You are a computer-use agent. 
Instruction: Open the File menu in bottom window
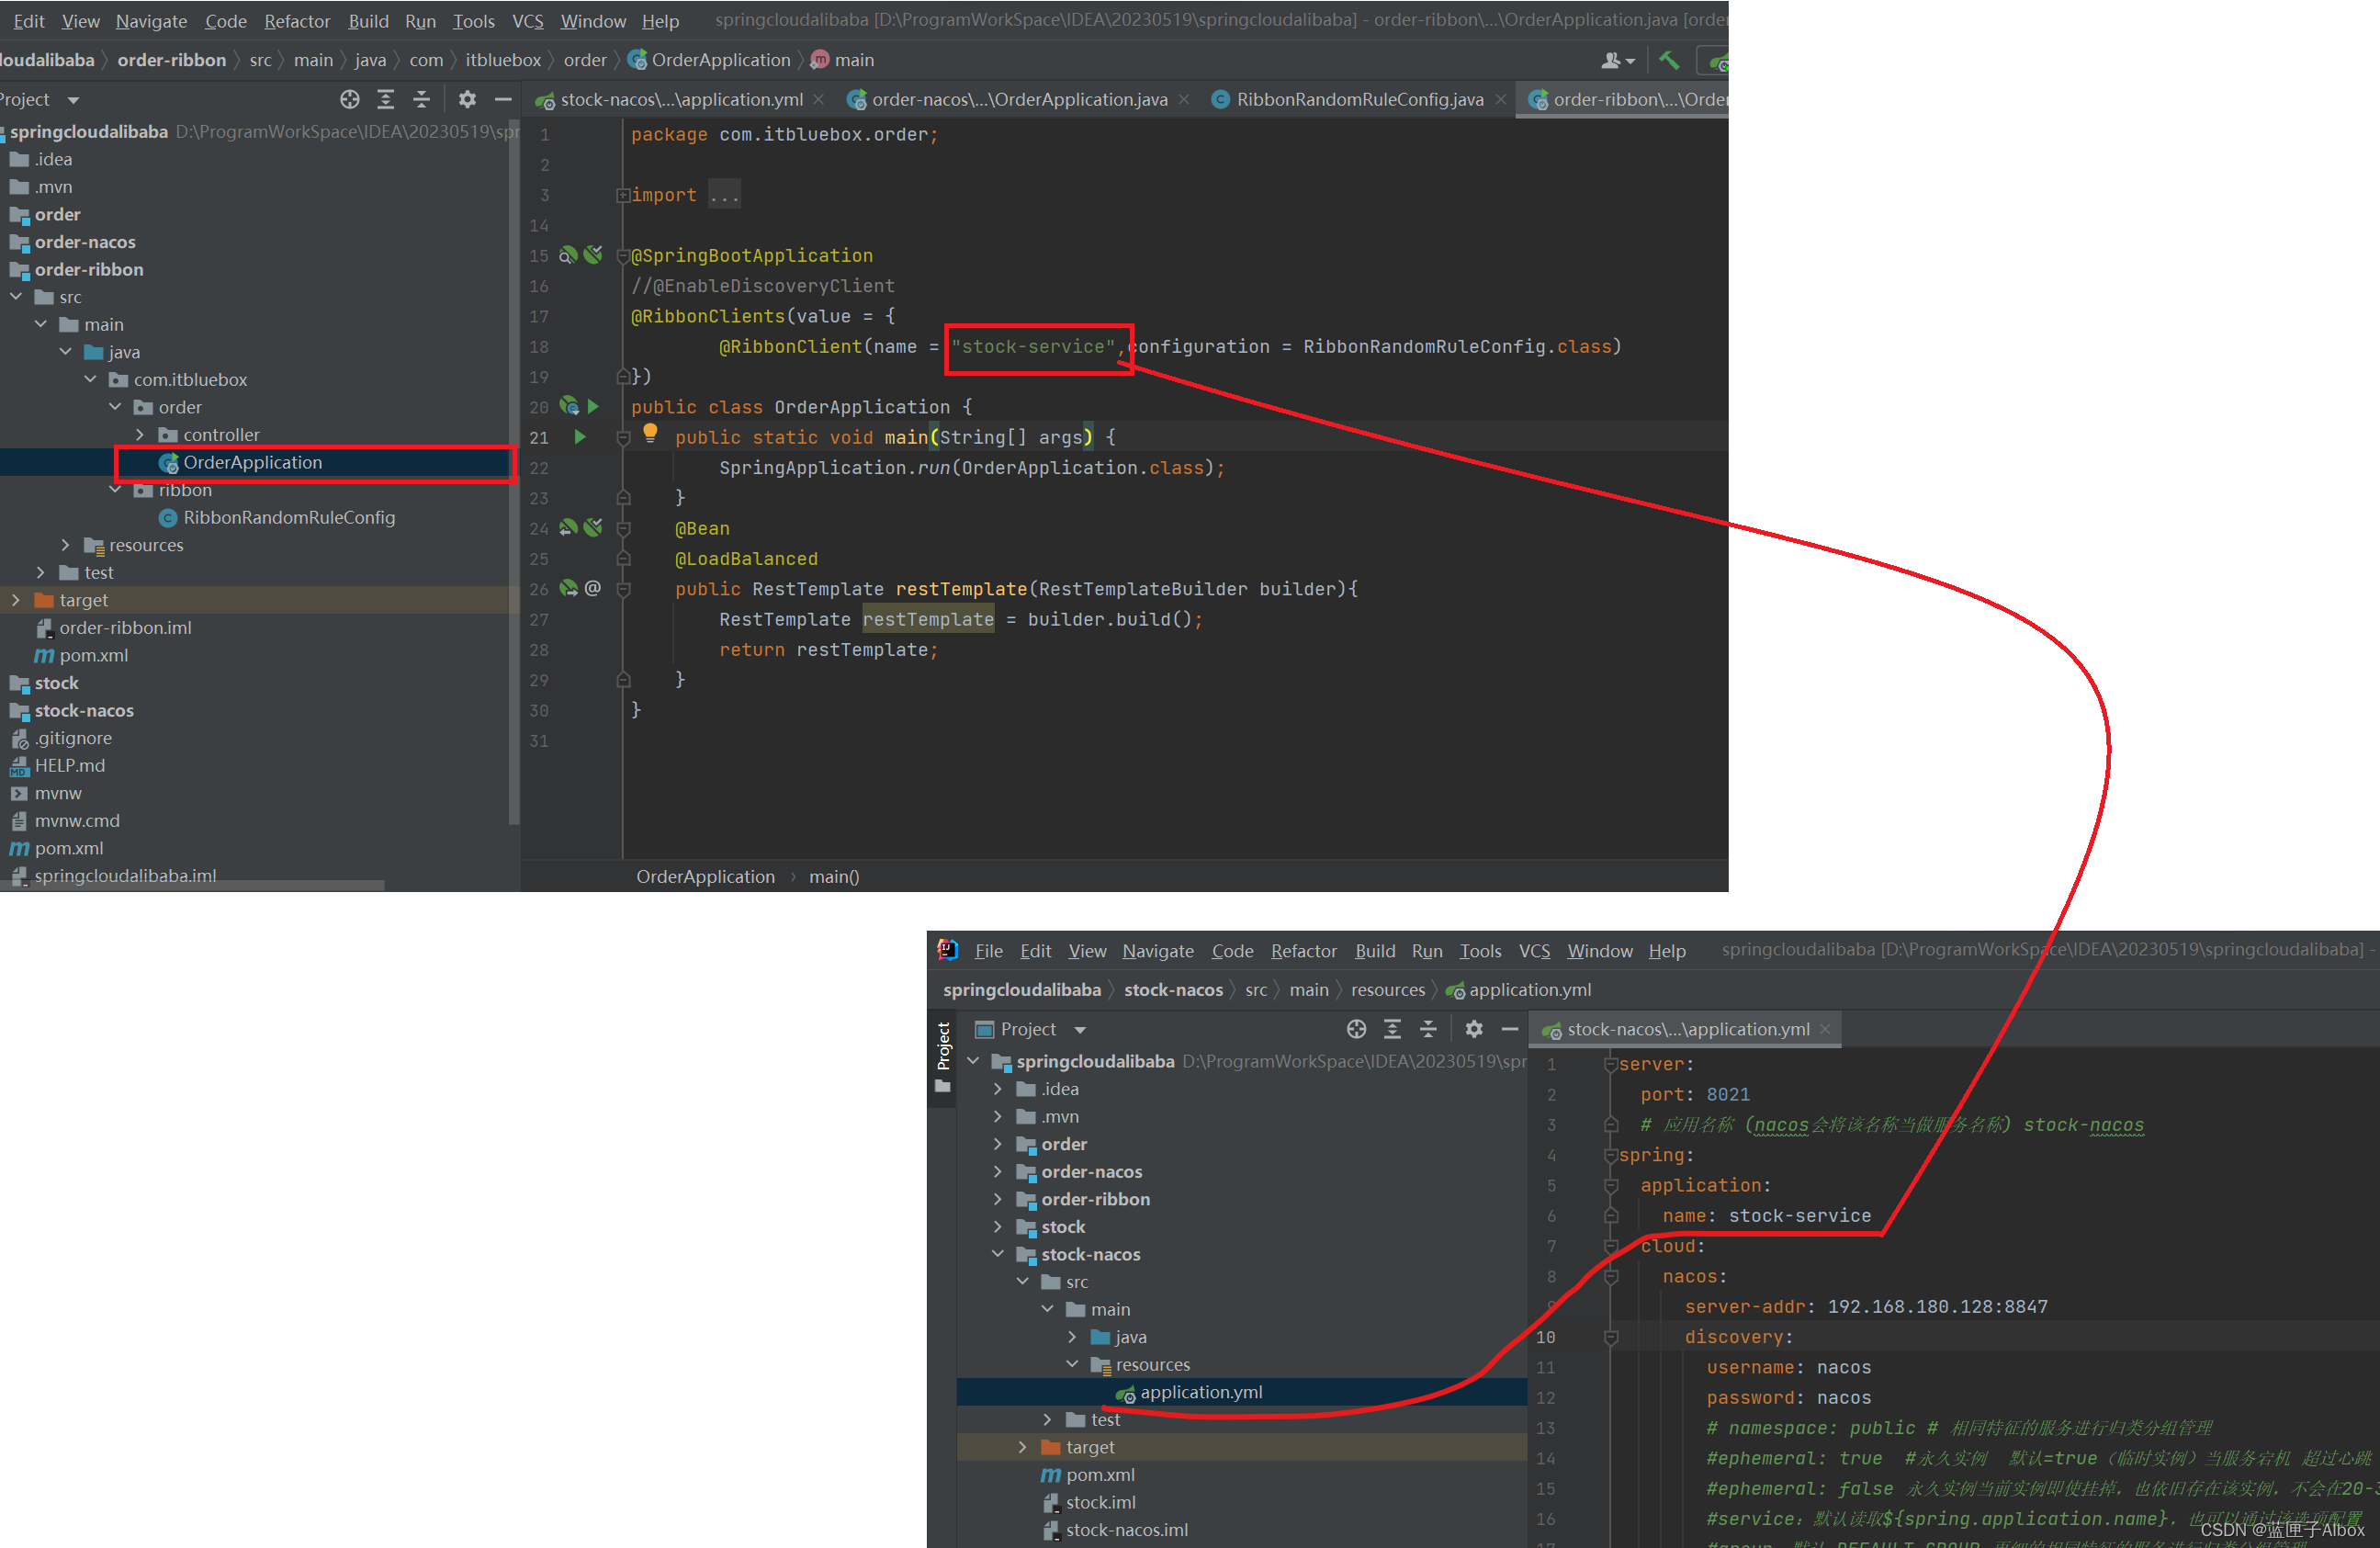(989, 951)
